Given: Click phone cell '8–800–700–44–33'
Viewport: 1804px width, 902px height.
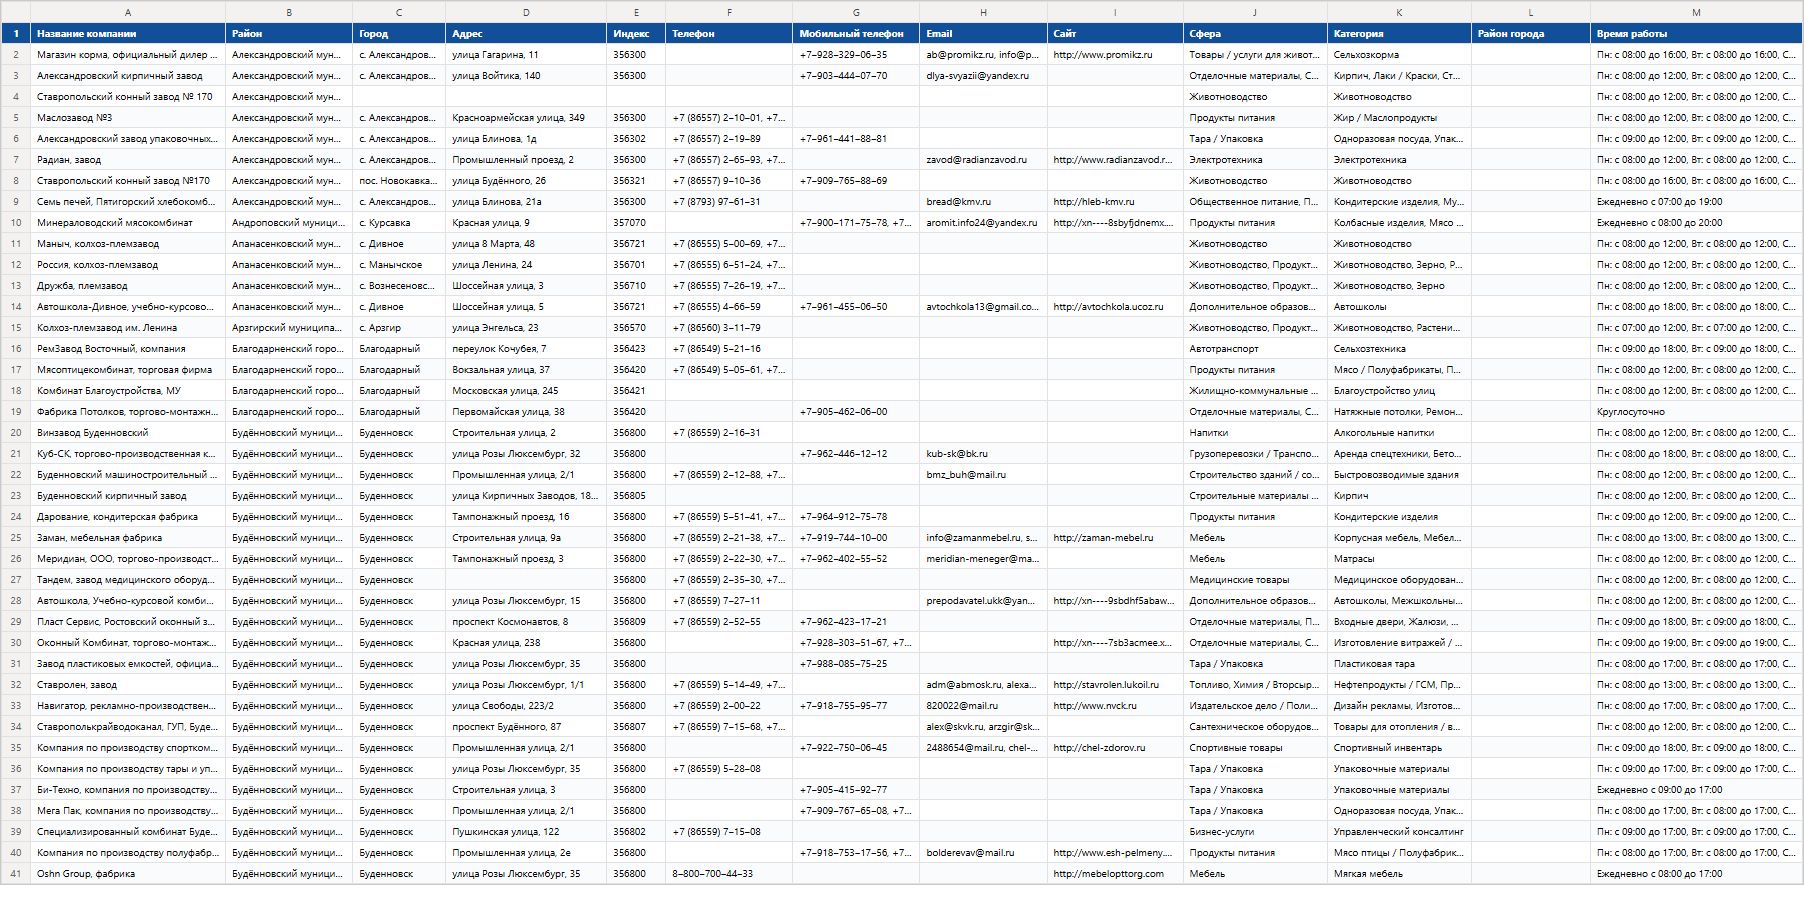Looking at the screenshot, I should pos(729,873).
